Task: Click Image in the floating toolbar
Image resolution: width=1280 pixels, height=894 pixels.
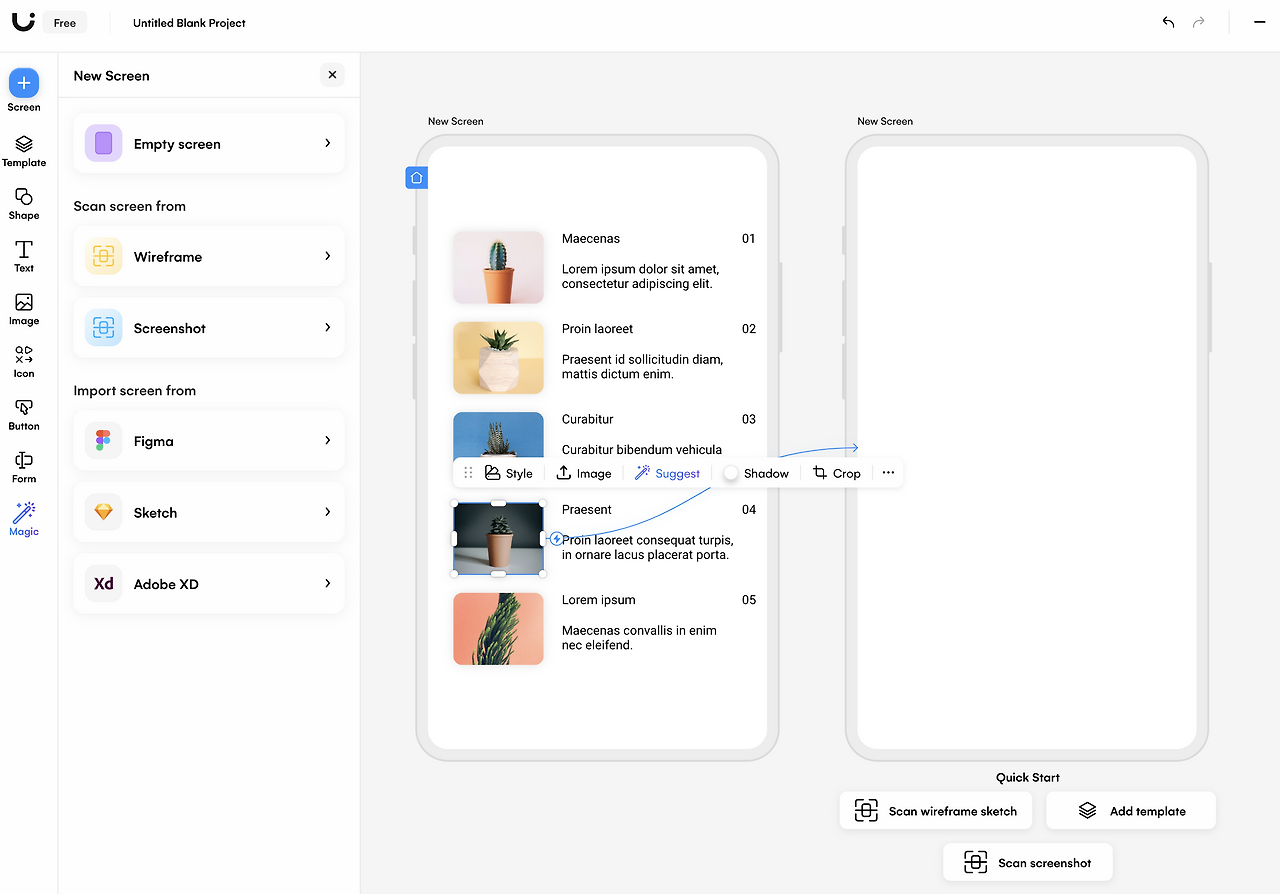Action: pyautogui.click(x=584, y=473)
